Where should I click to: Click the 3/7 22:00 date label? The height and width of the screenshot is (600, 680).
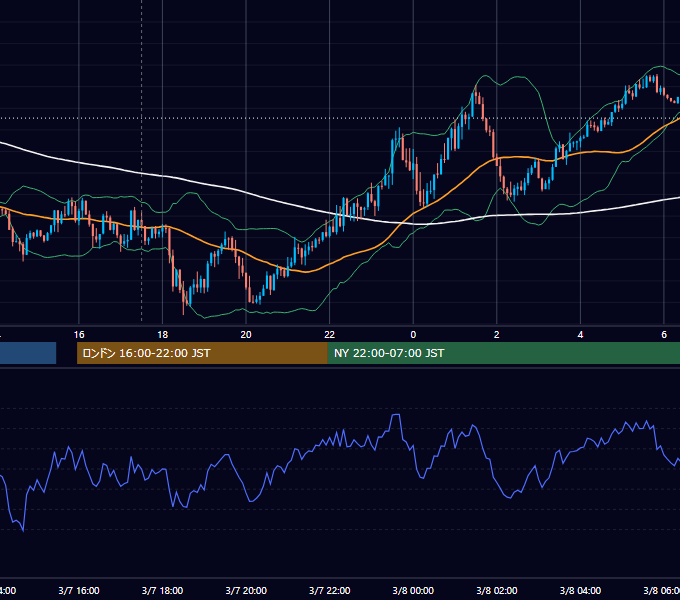pos(330,590)
